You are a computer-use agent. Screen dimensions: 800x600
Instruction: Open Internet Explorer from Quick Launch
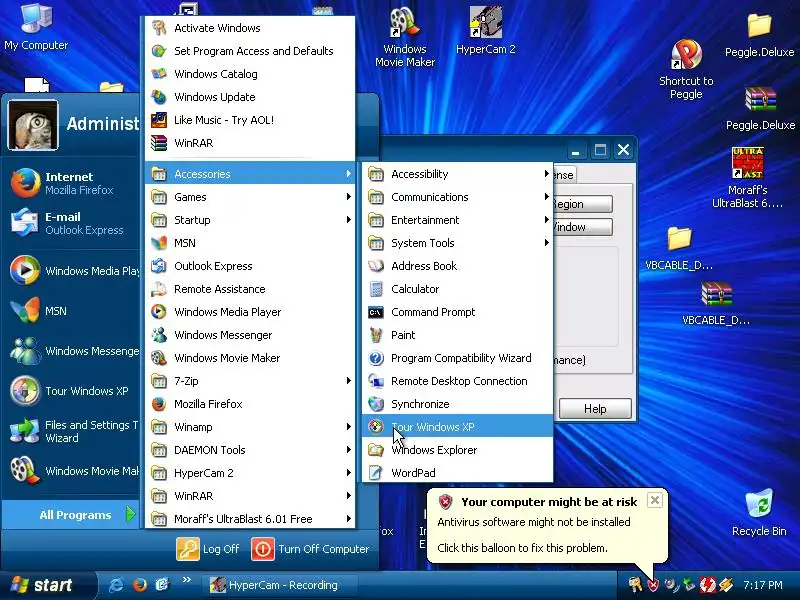(116, 585)
